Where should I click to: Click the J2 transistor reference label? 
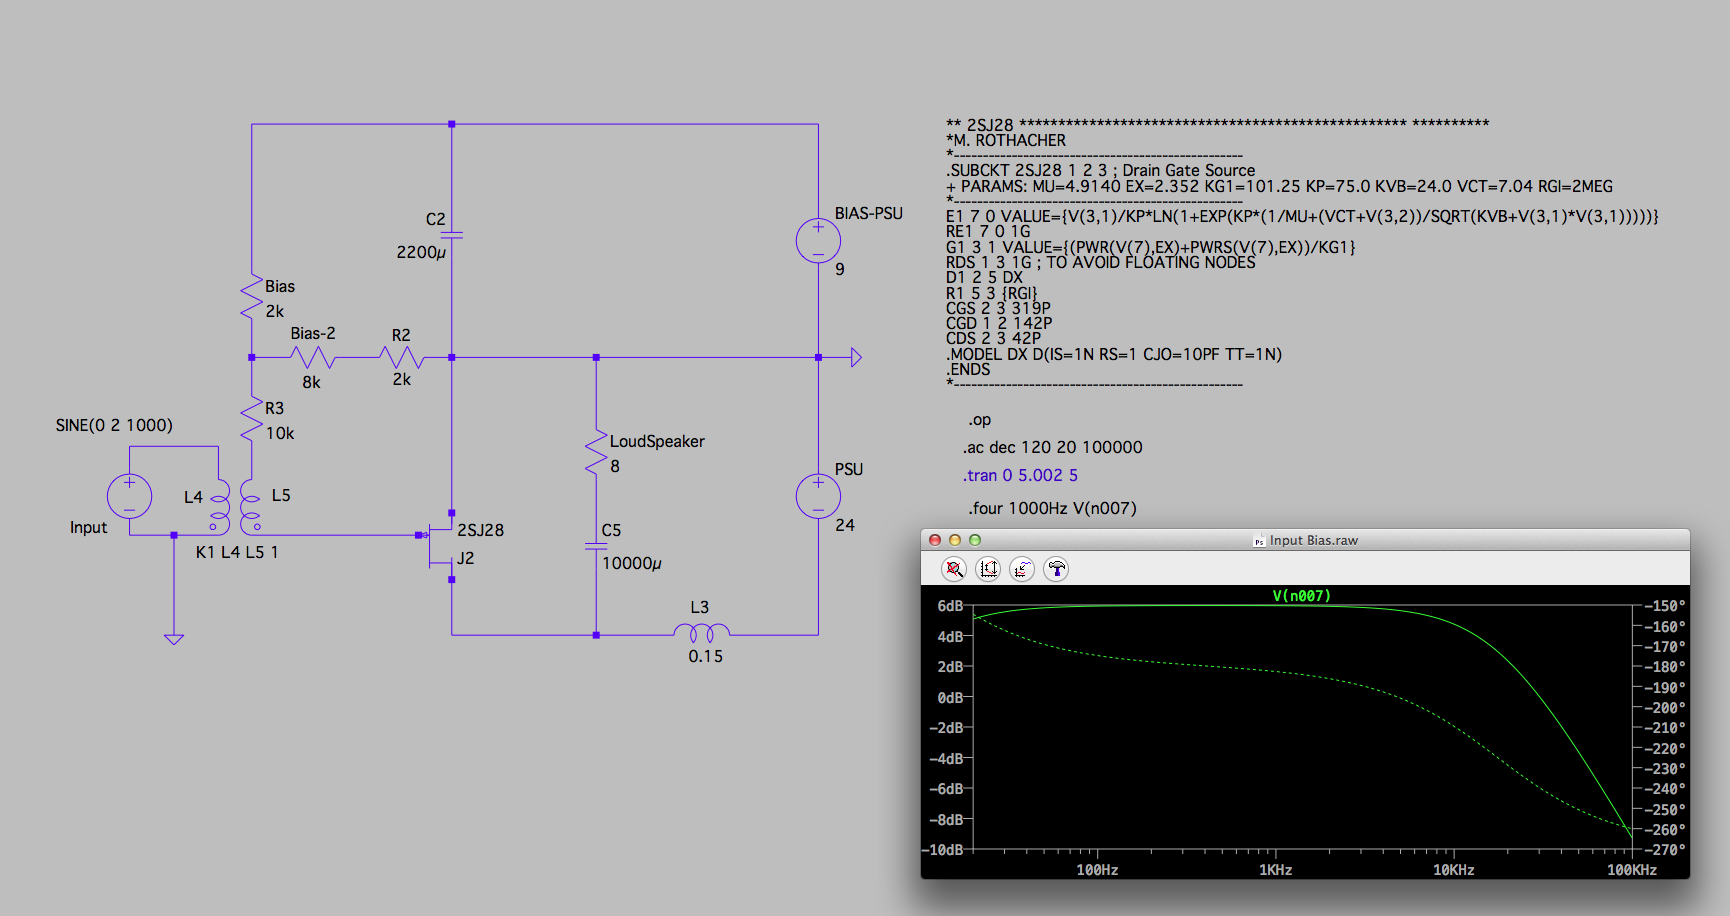tap(466, 559)
